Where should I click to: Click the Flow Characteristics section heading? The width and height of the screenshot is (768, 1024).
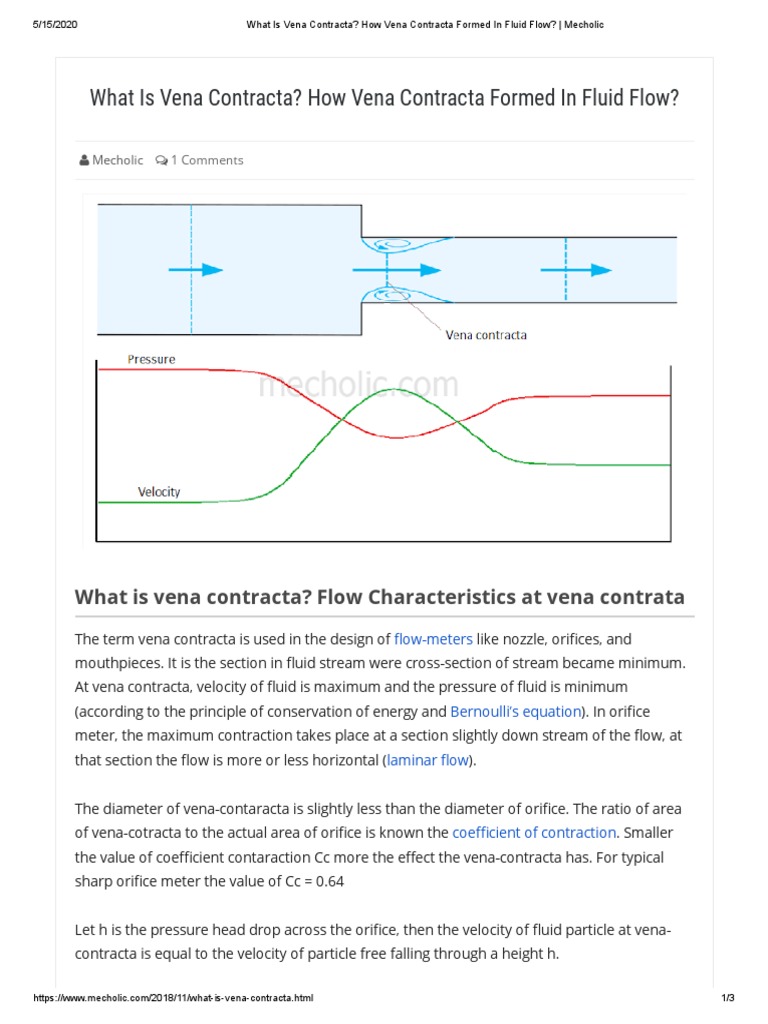tap(379, 597)
